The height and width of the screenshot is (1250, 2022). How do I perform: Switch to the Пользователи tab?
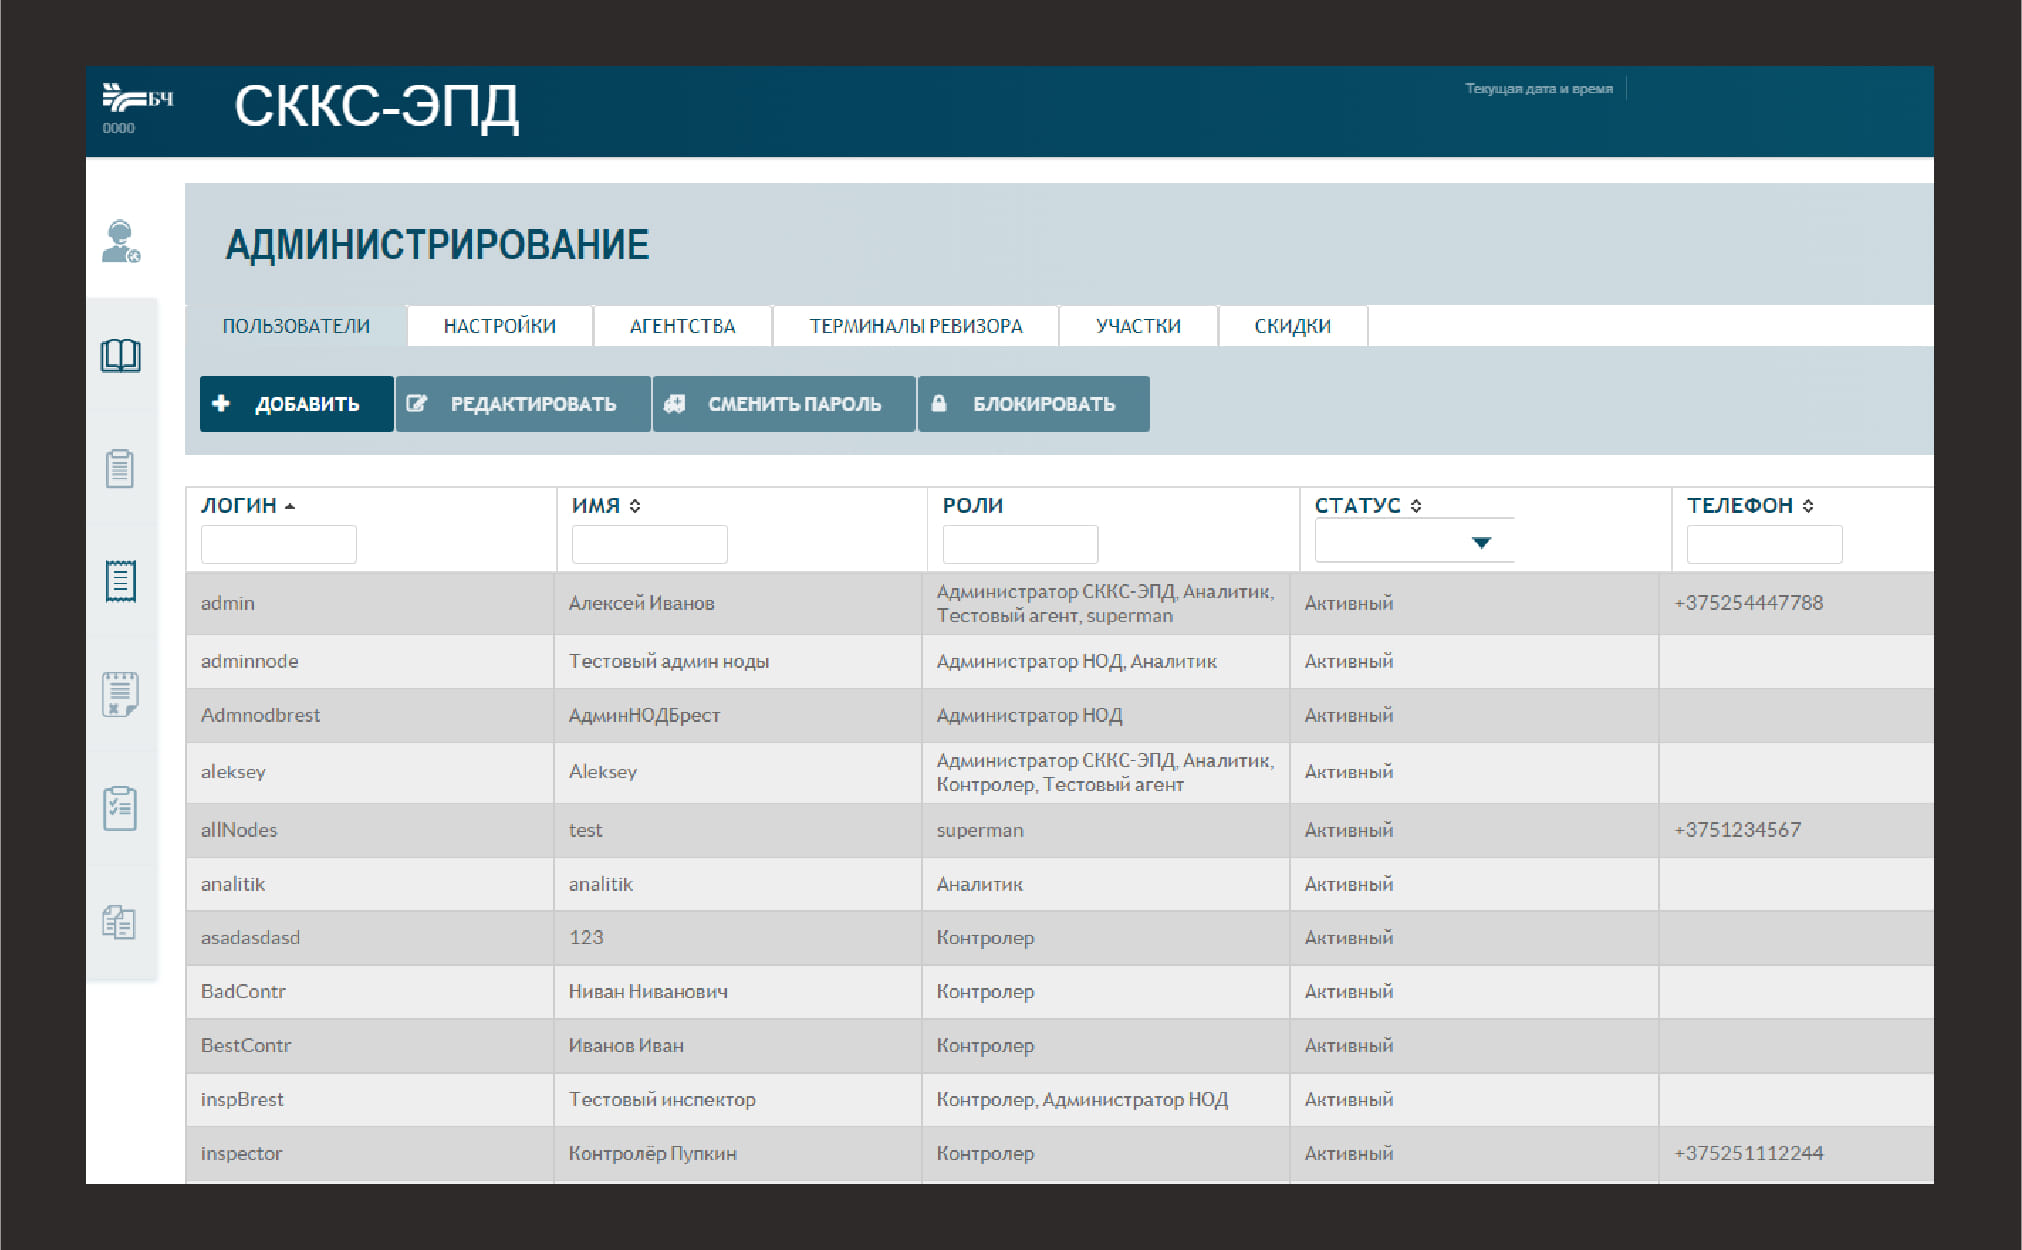[296, 326]
